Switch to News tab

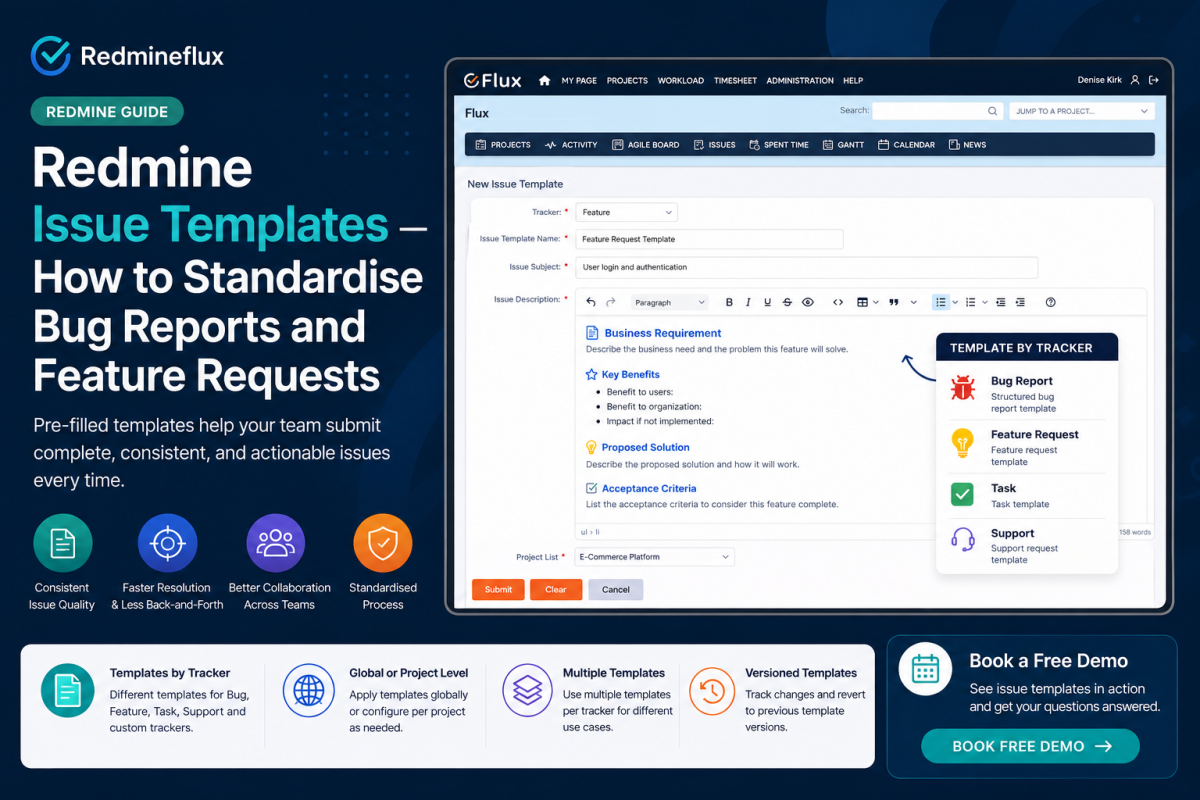tap(967, 145)
